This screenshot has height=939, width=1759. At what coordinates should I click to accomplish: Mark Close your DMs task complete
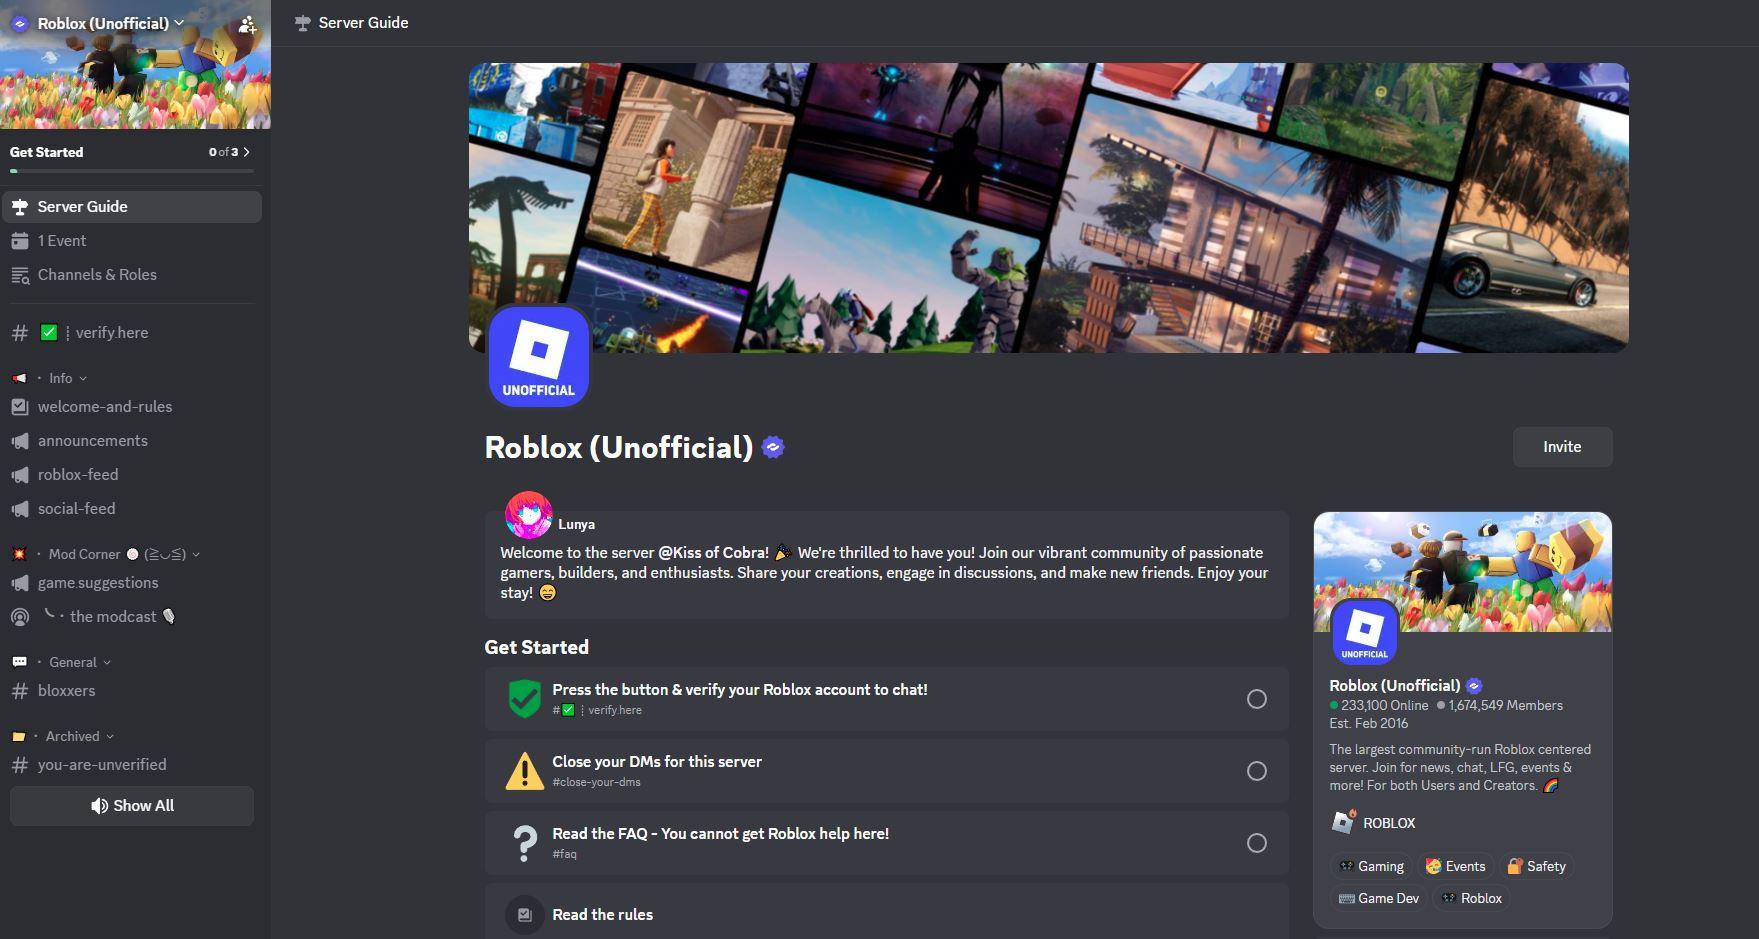pos(1257,771)
